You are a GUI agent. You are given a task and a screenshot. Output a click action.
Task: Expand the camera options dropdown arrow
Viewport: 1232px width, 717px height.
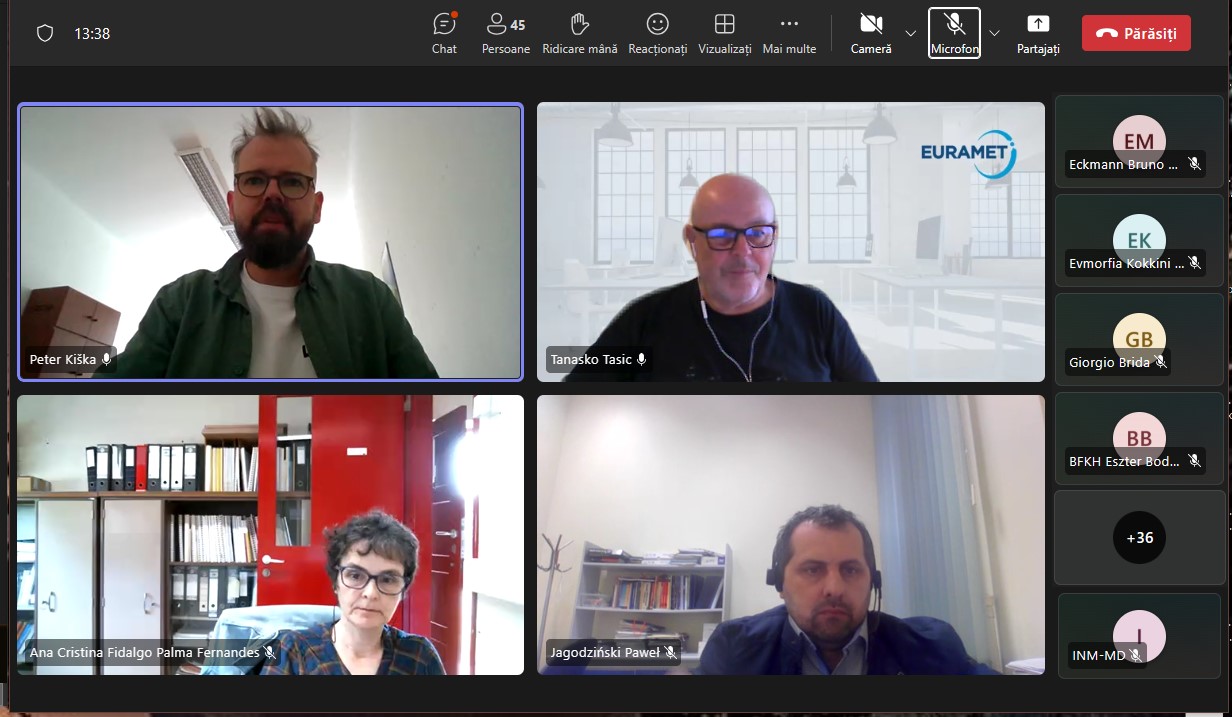point(910,33)
